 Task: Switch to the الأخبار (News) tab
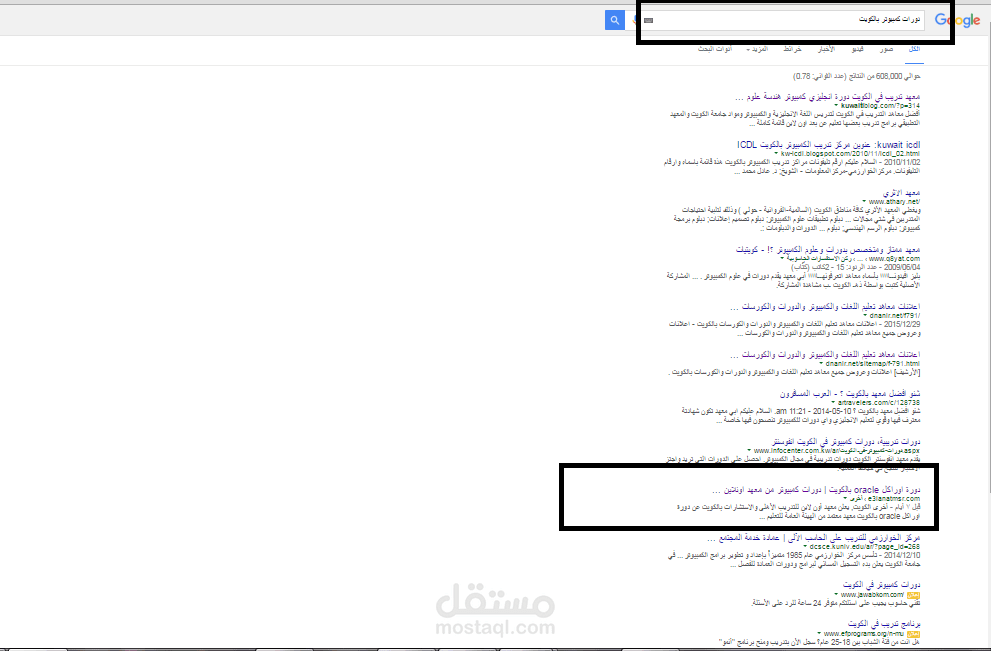826,49
